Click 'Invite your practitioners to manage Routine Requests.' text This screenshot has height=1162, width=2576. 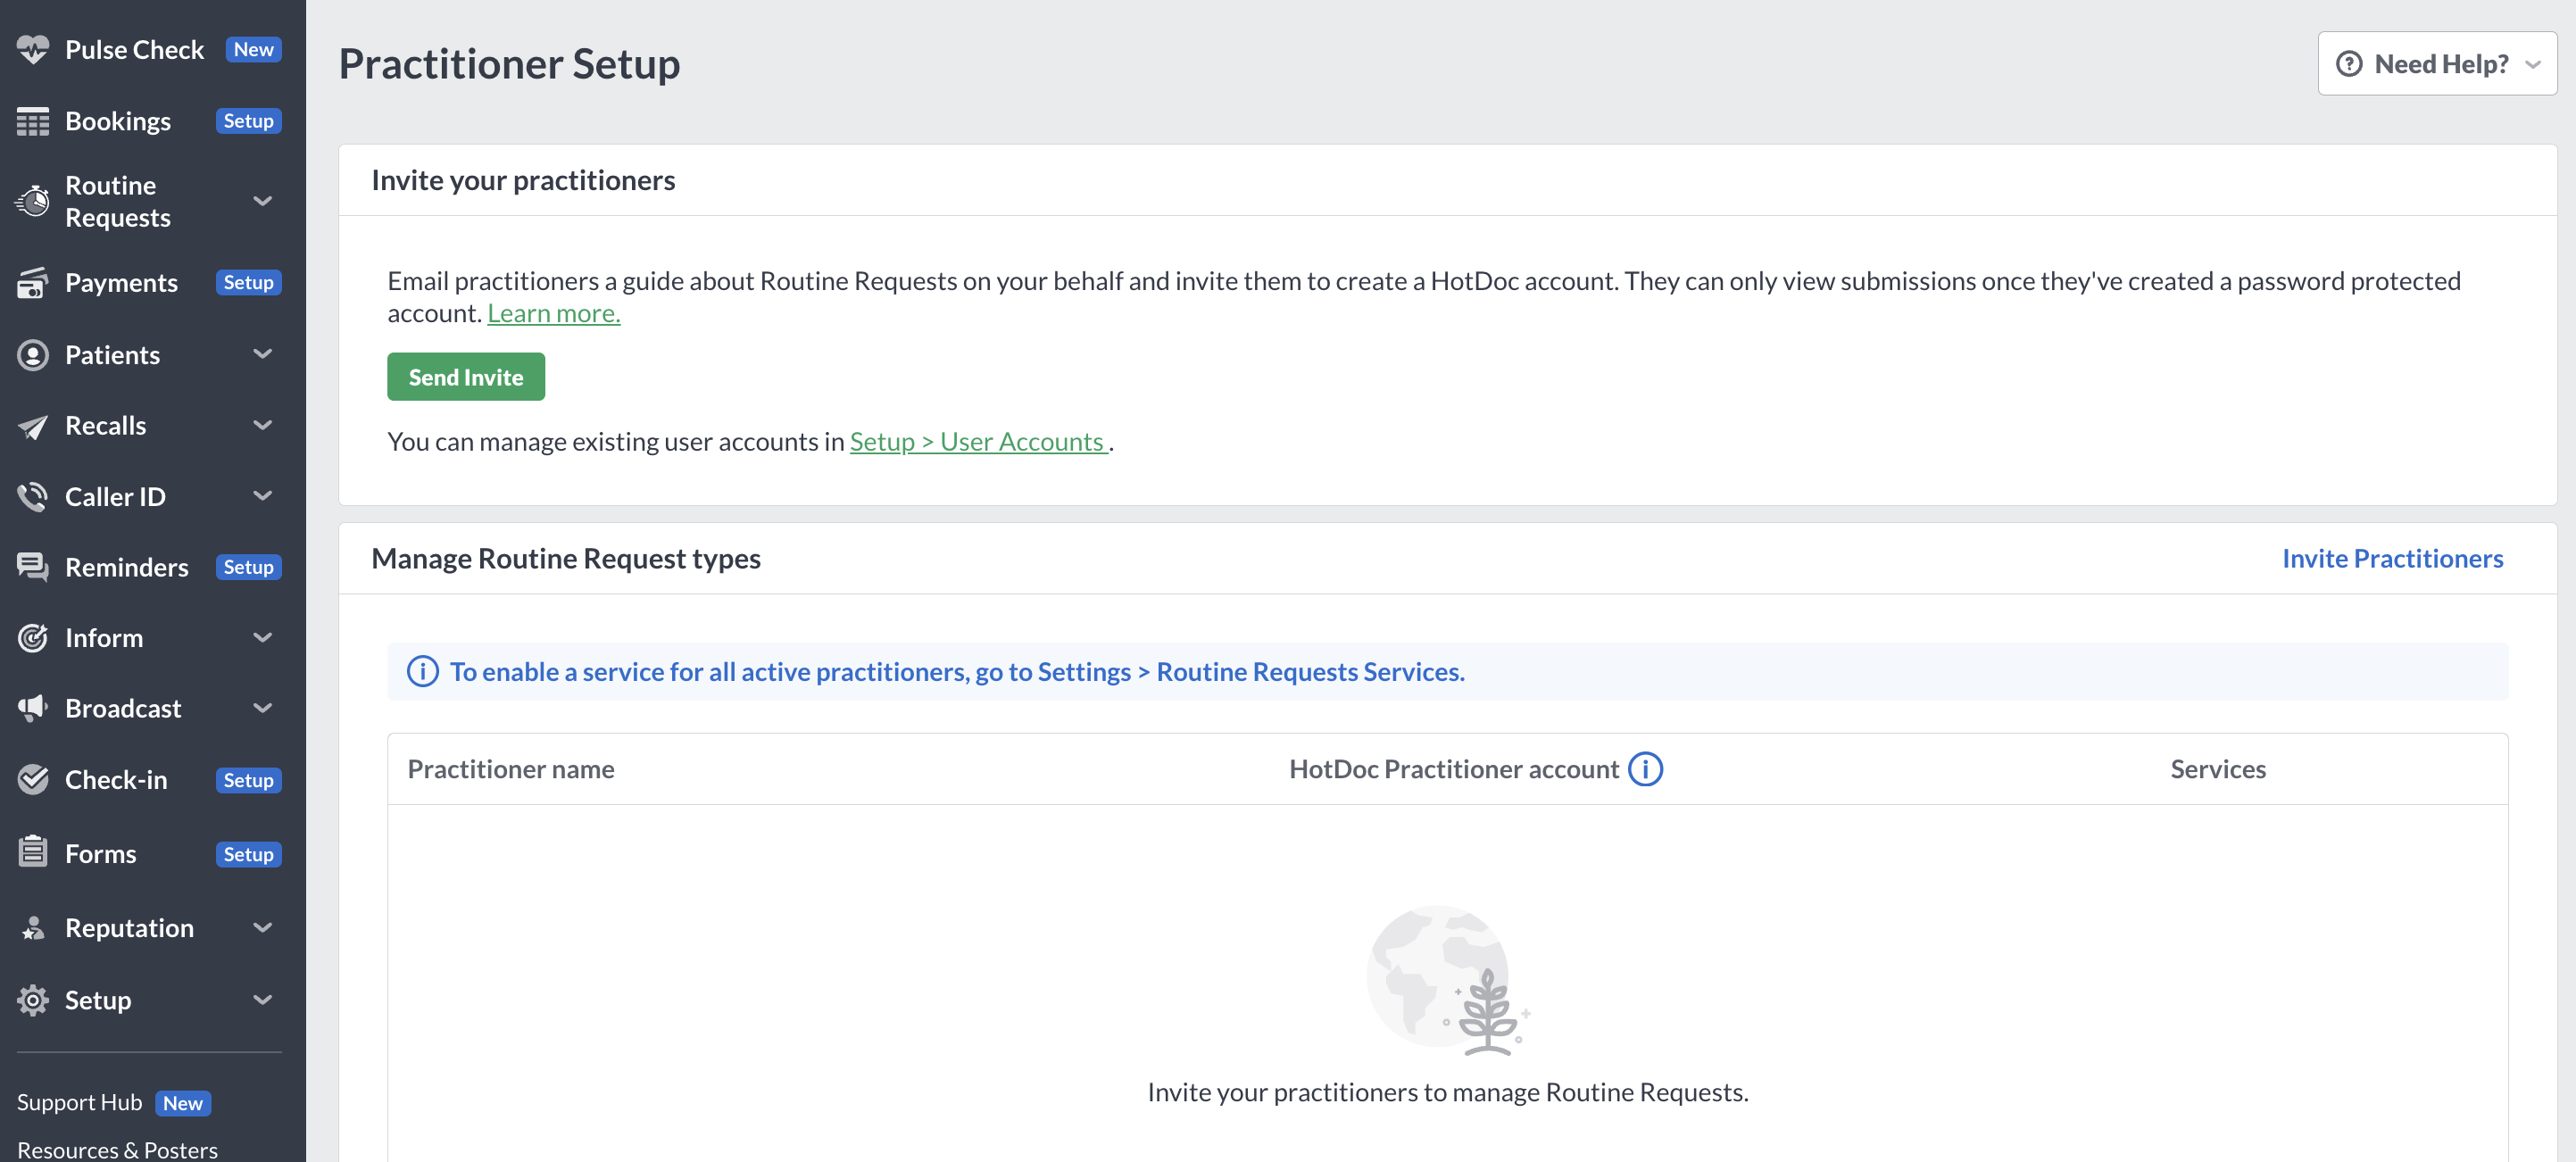click(1448, 1092)
